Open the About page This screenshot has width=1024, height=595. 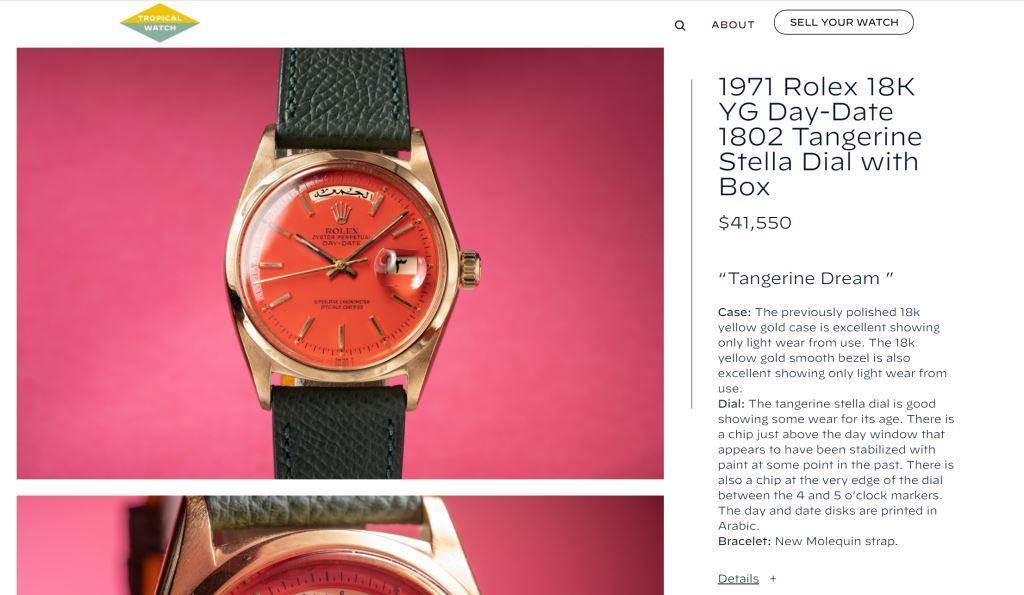(733, 25)
